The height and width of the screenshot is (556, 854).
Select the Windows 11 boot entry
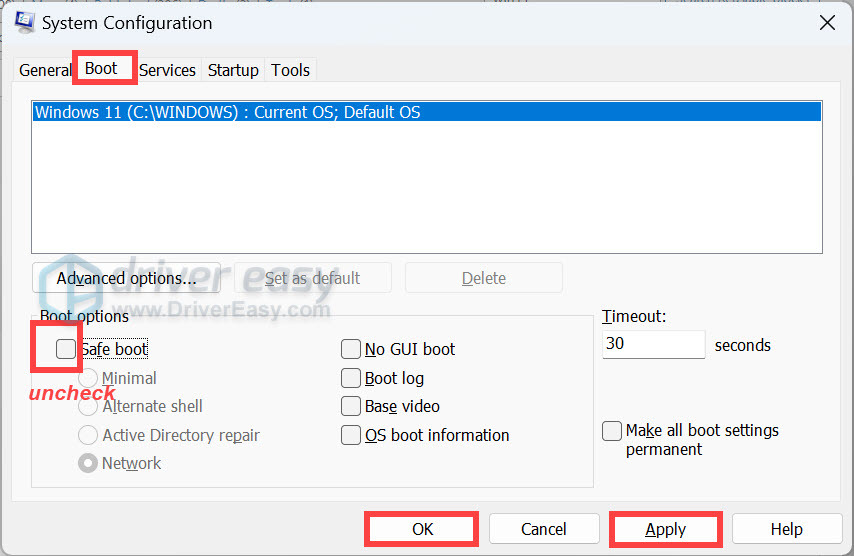[x=228, y=113]
